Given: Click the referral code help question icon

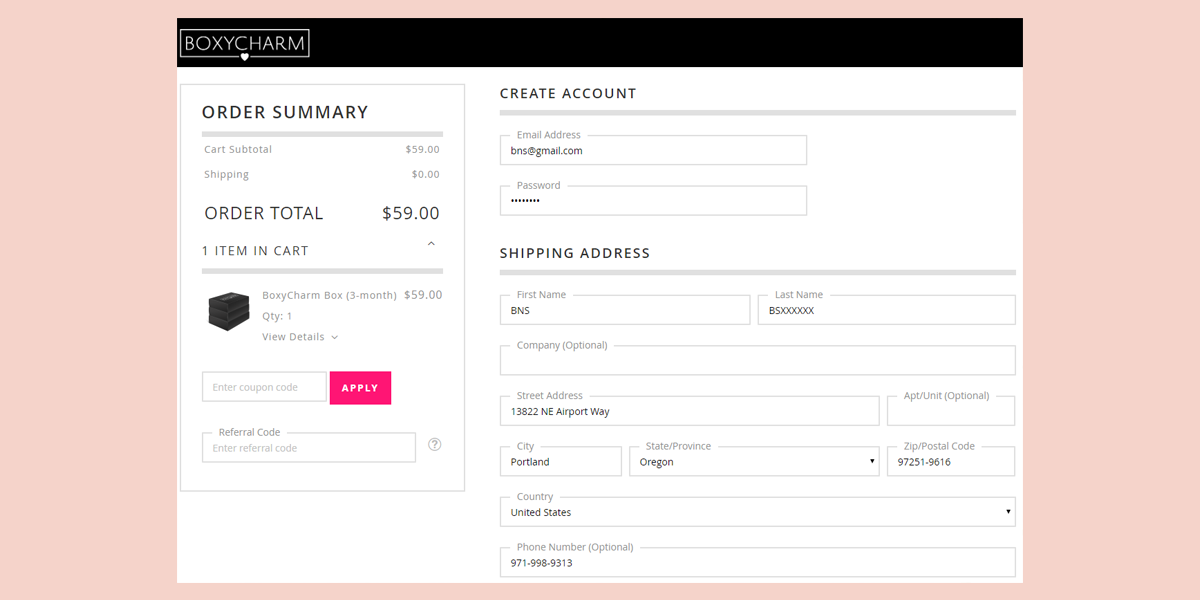Looking at the screenshot, I should click(435, 444).
